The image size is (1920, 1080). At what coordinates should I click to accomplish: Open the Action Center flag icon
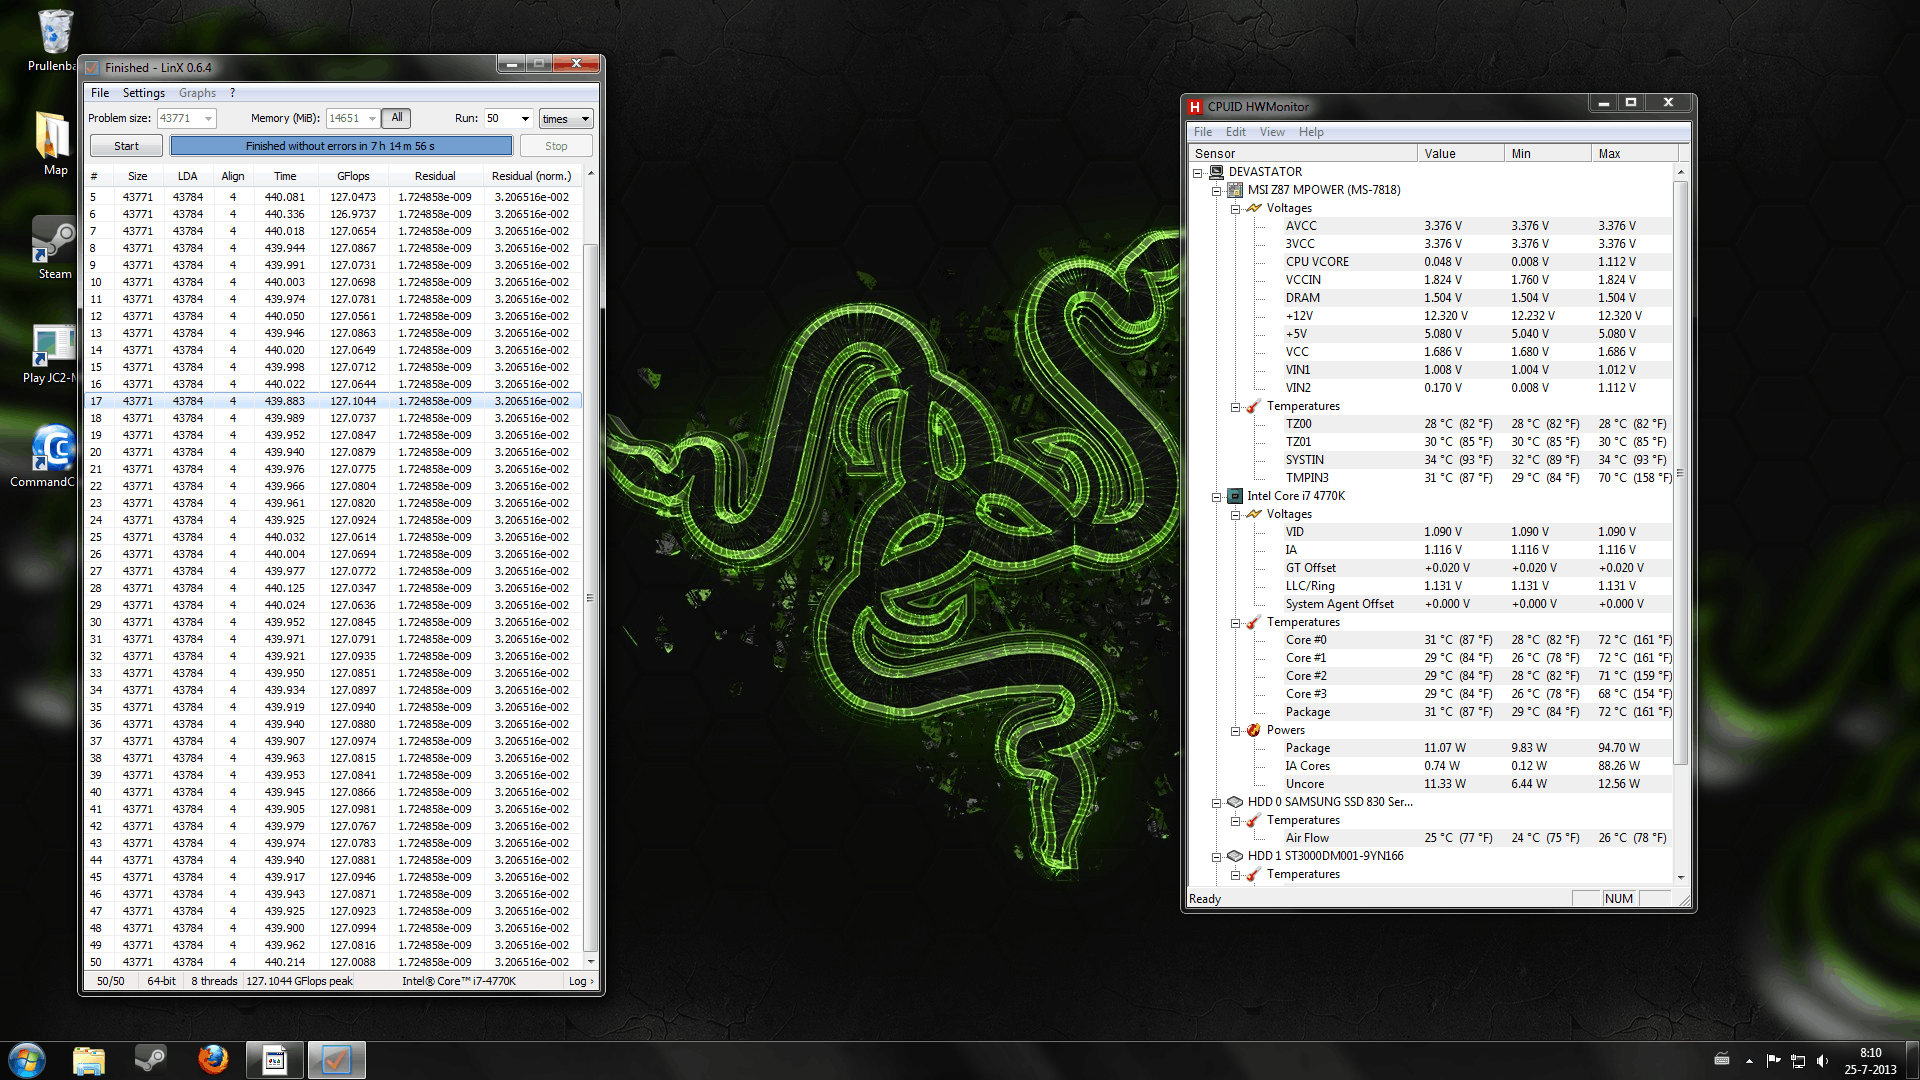click(x=1773, y=1061)
